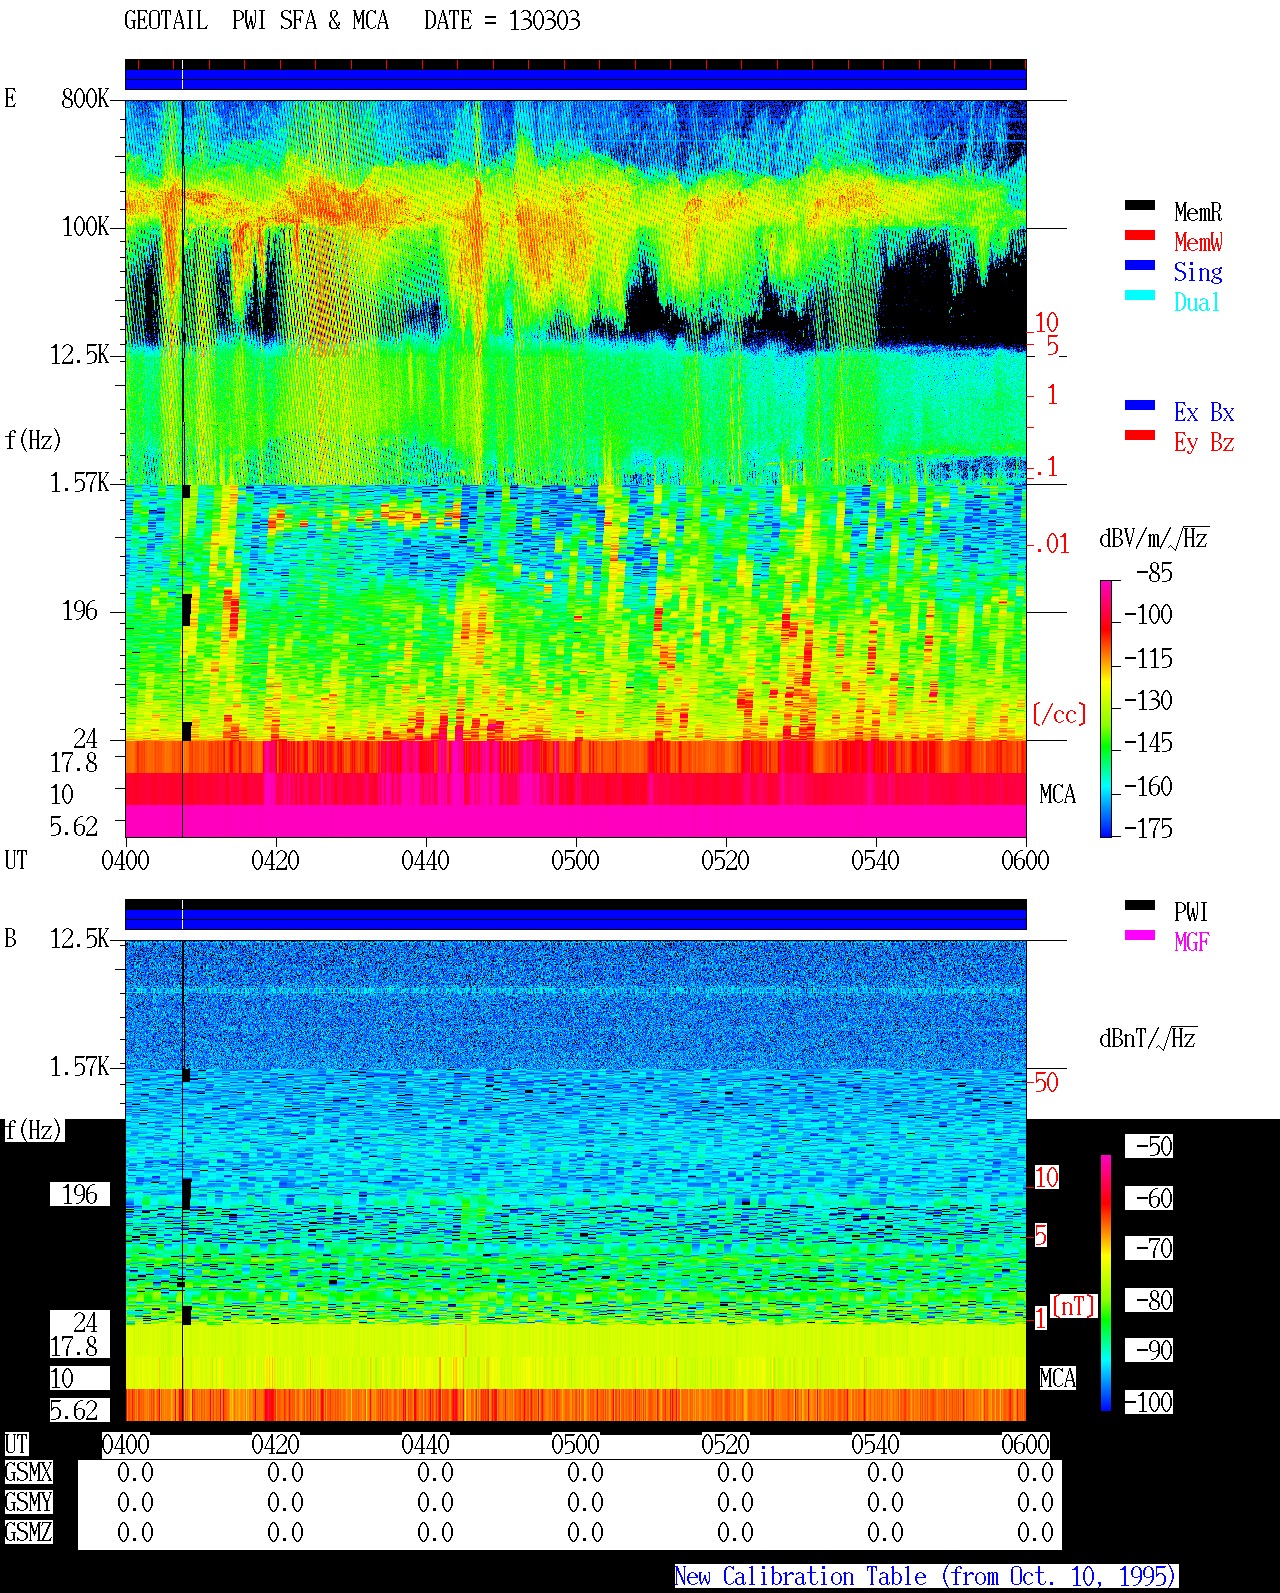Click the dBnT color scale bar
The image size is (1280, 1593).
pyautogui.click(x=1106, y=1283)
